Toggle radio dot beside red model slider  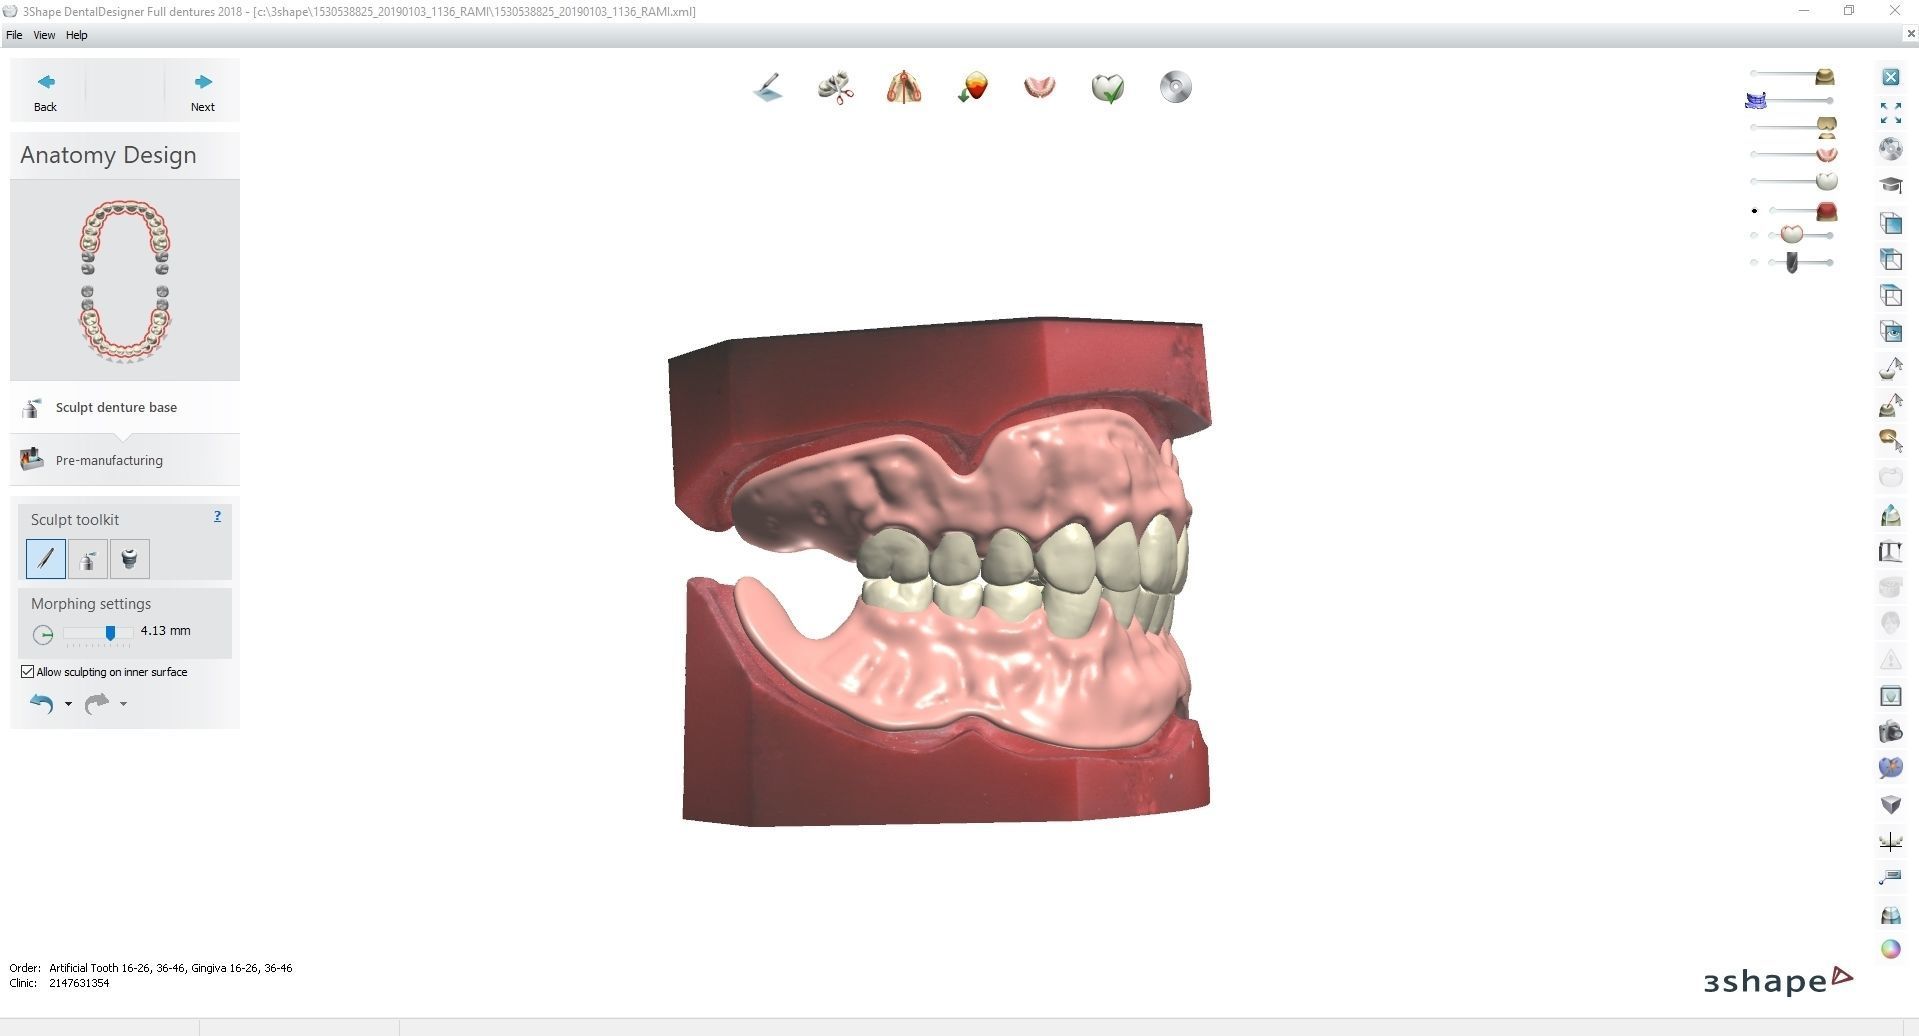(x=1755, y=211)
